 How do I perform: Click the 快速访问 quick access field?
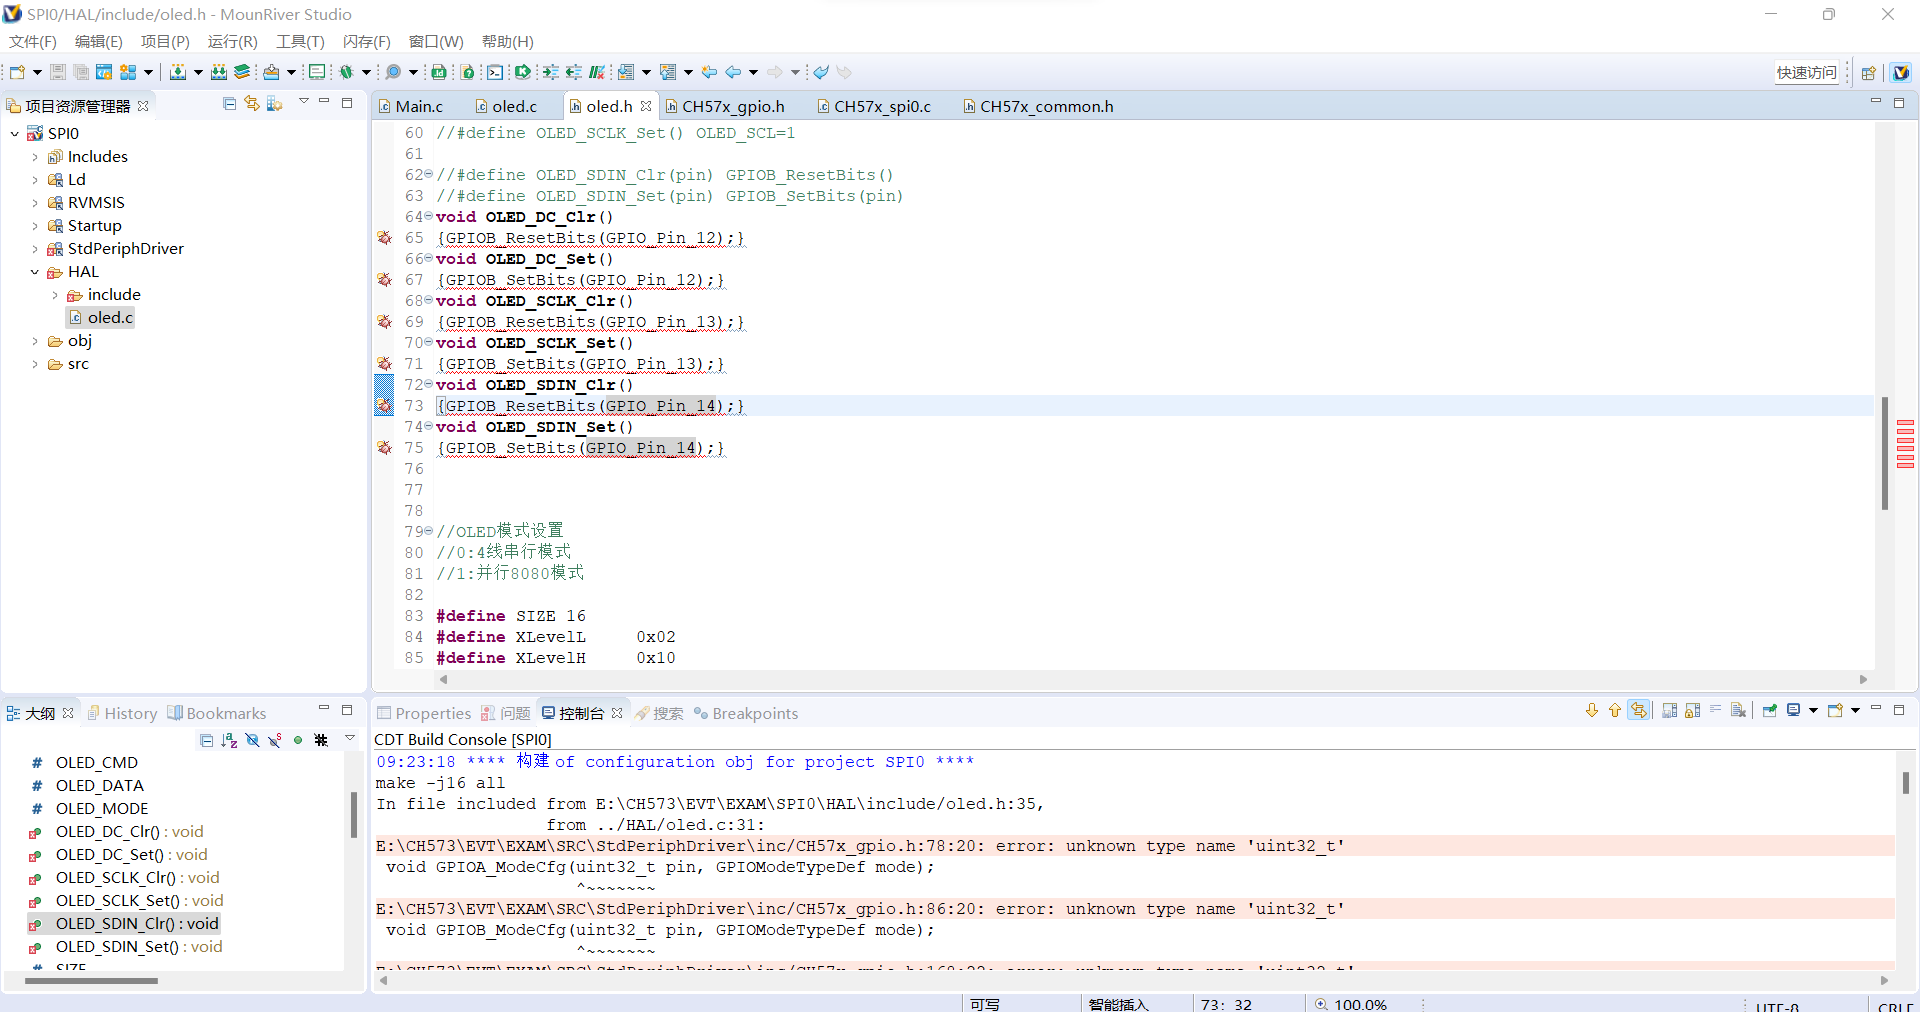(1807, 72)
